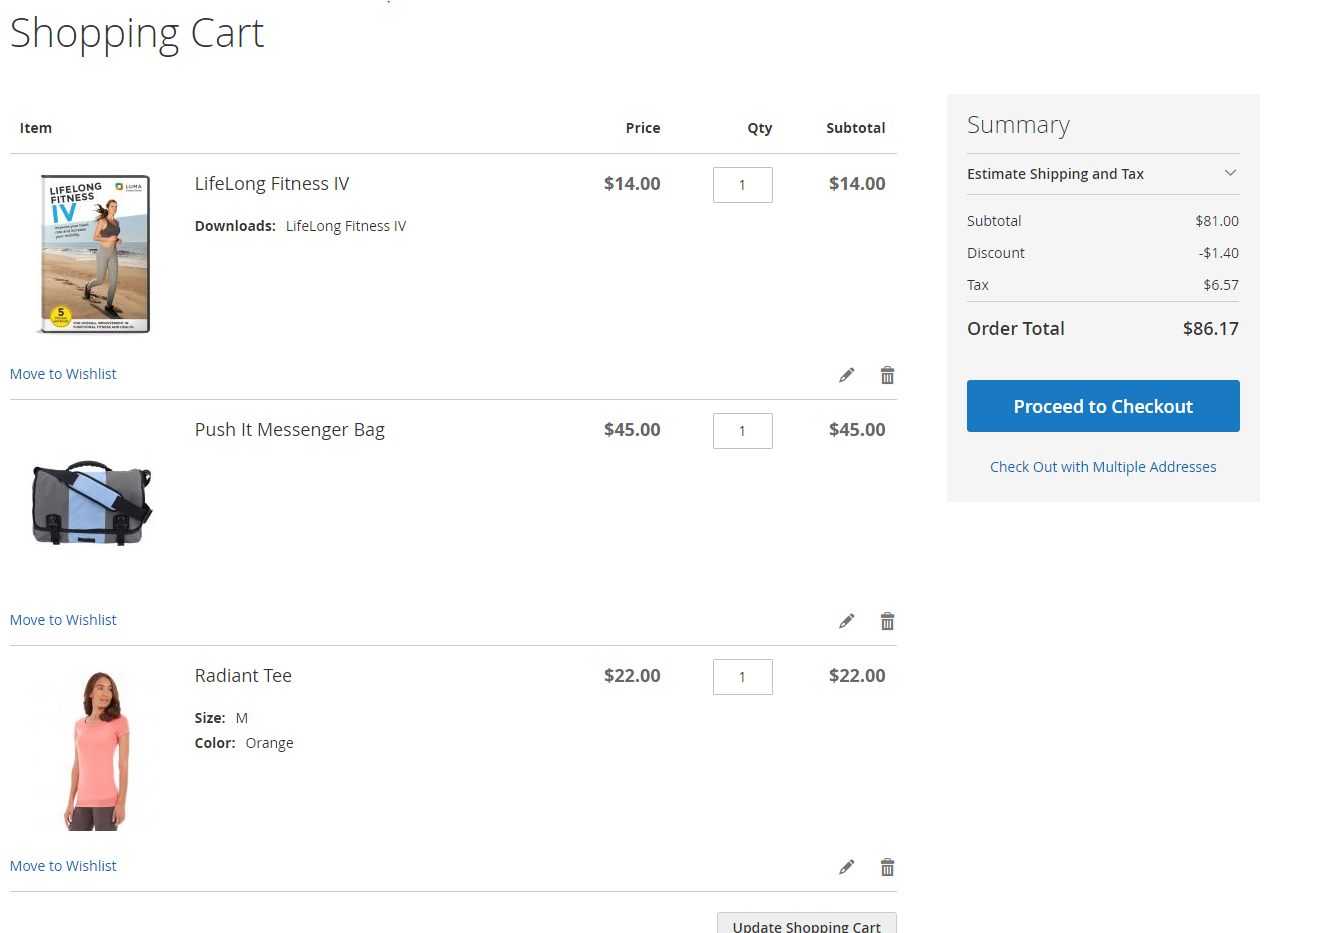This screenshot has height=933, width=1330.
Task: Remove LifeLong Fitness IV from cart
Action: (x=887, y=375)
